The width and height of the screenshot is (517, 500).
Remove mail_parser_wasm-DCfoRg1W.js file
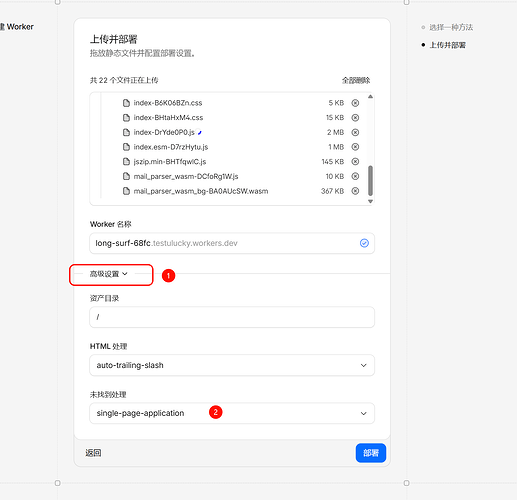click(355, 176)
